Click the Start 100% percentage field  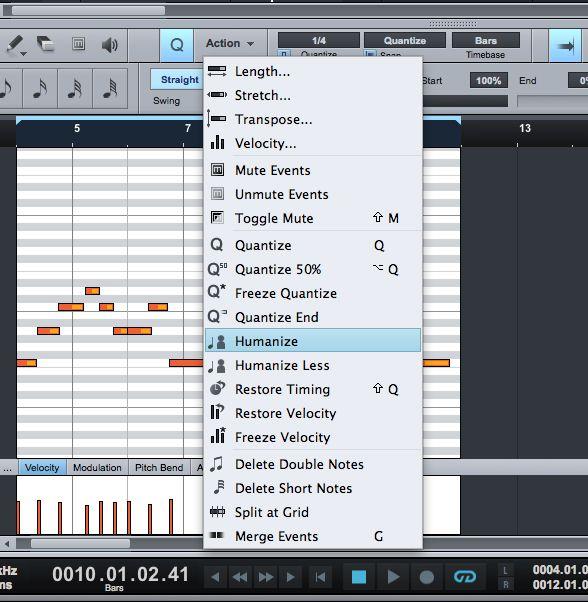click(488, 81)
